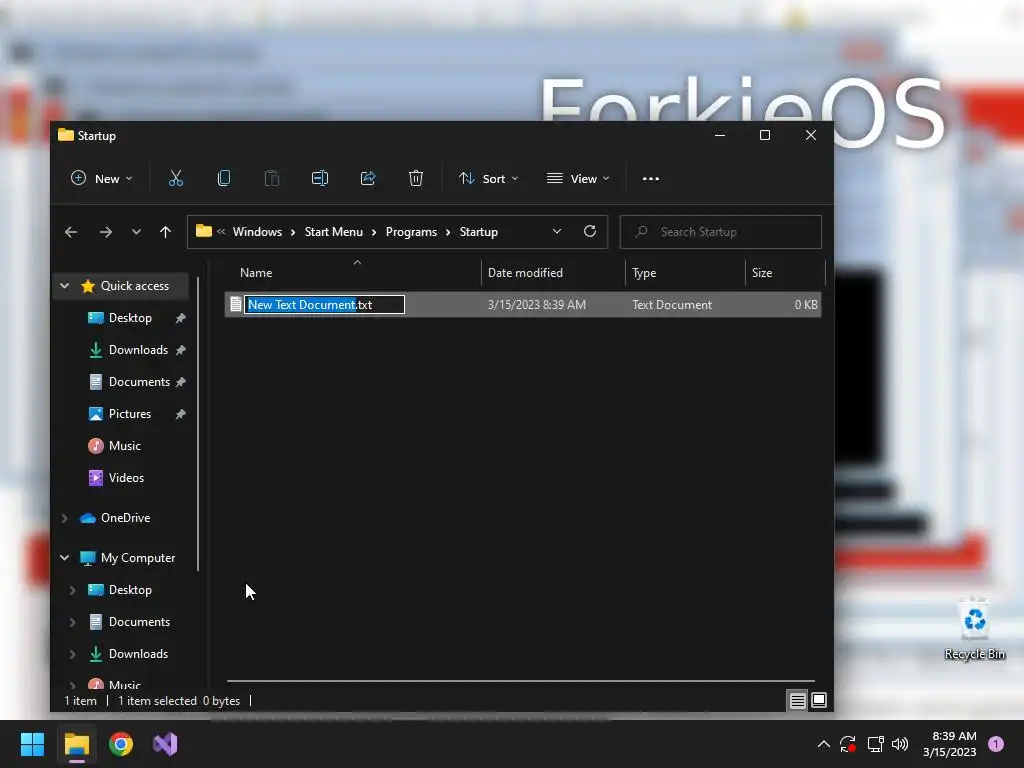Expand Downloads under My Computer
This screenshot has height=768, width=1024.
coord(72,654)
